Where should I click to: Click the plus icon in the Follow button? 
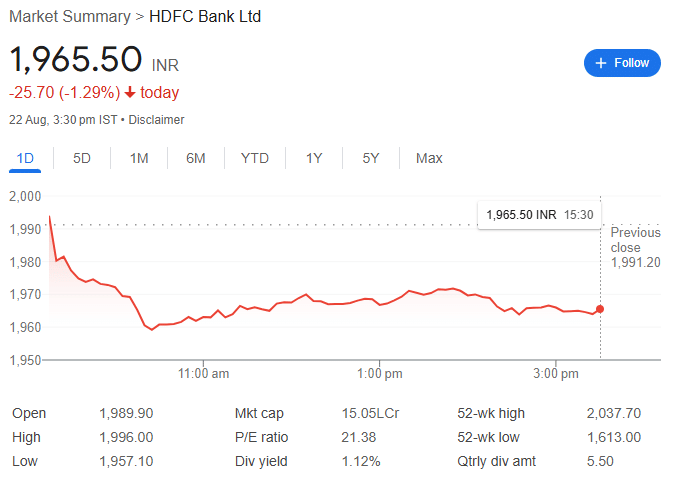601,63
